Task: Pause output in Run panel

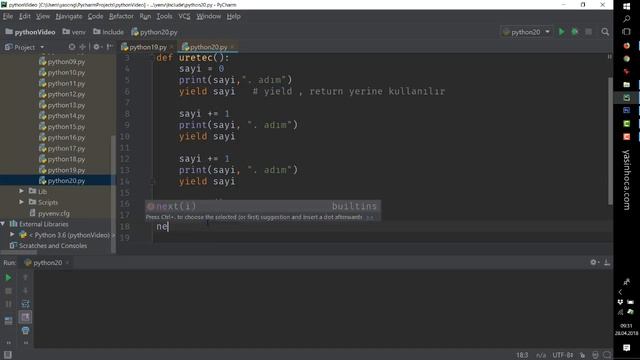Action: [x=8, y=304]
